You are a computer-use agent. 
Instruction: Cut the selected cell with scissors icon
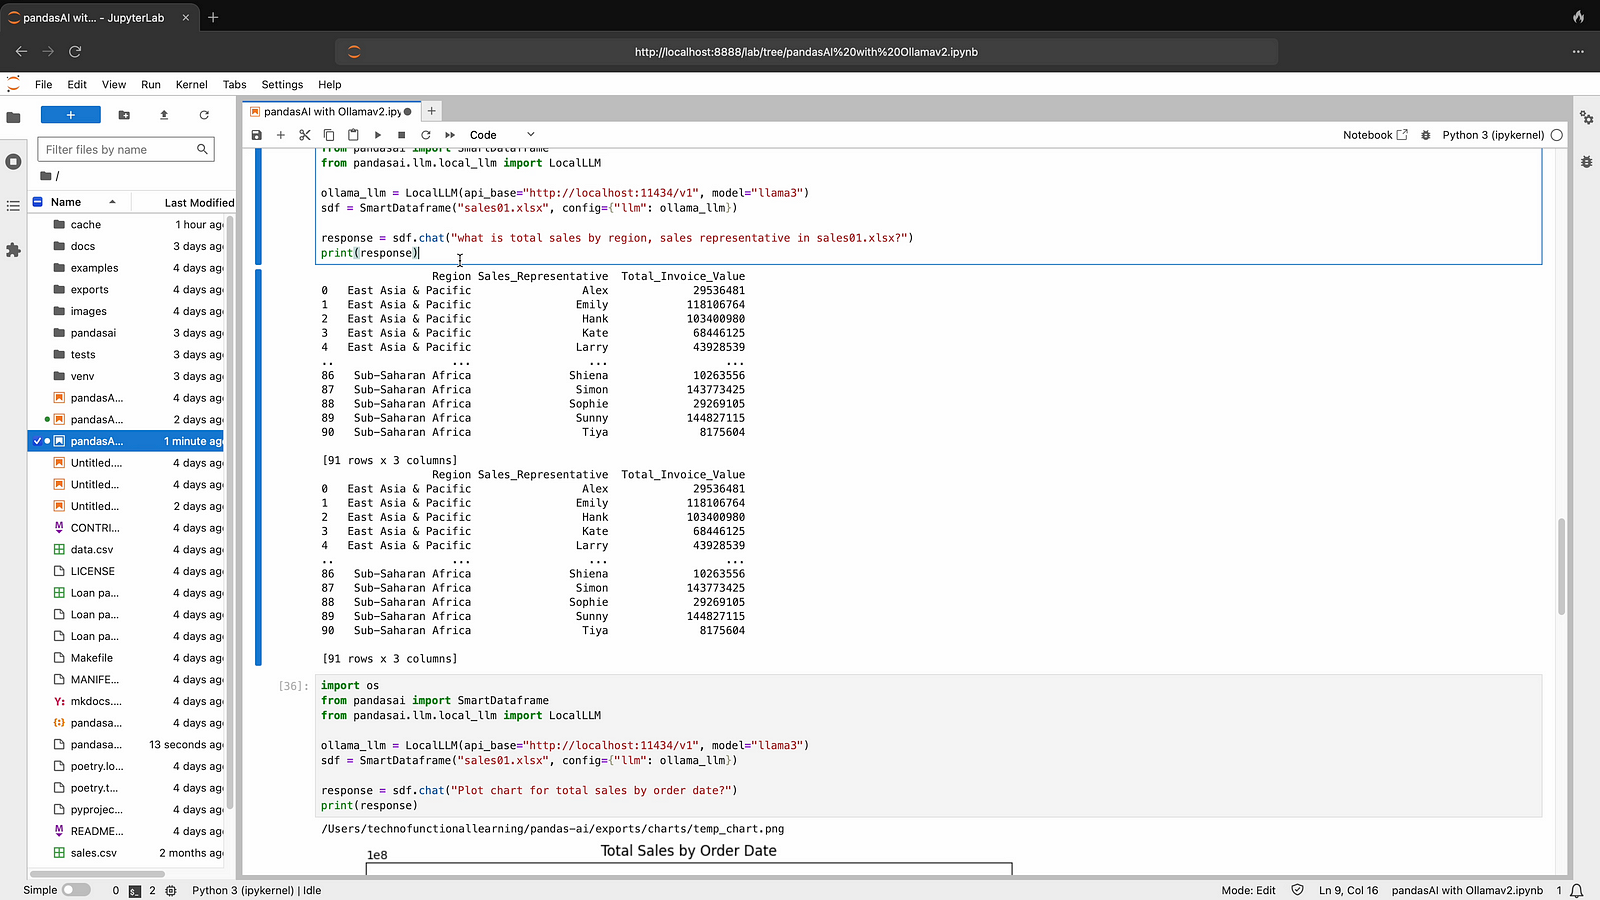coord(305,135)
